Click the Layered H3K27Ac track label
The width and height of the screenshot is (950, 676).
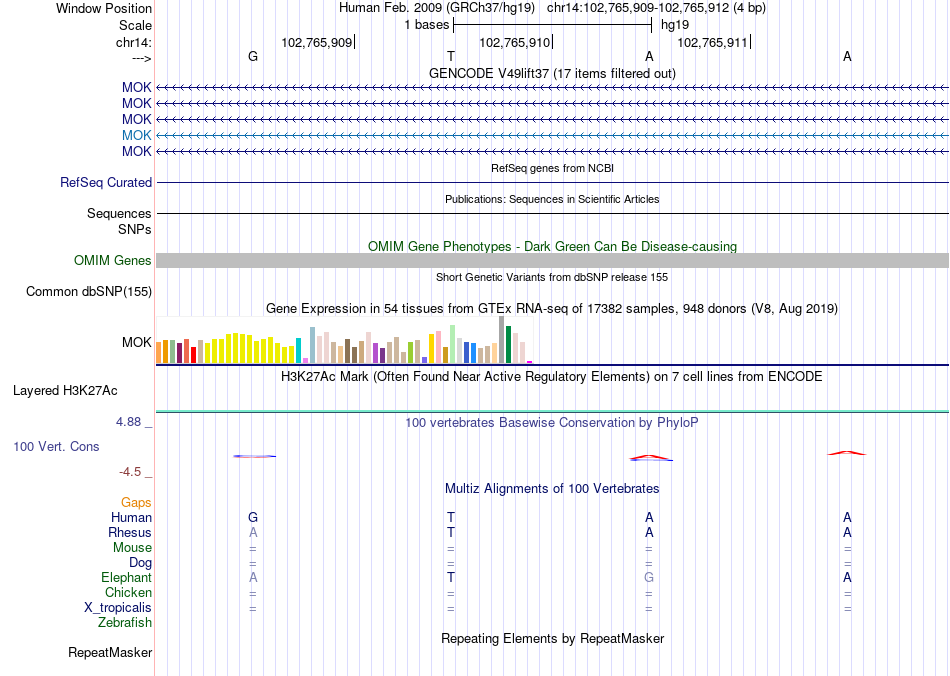pyautogui.click(x=65, y=391)
